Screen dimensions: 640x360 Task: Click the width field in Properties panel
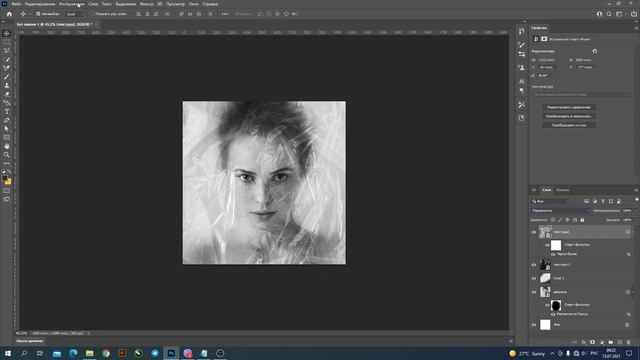coord(547,60)
